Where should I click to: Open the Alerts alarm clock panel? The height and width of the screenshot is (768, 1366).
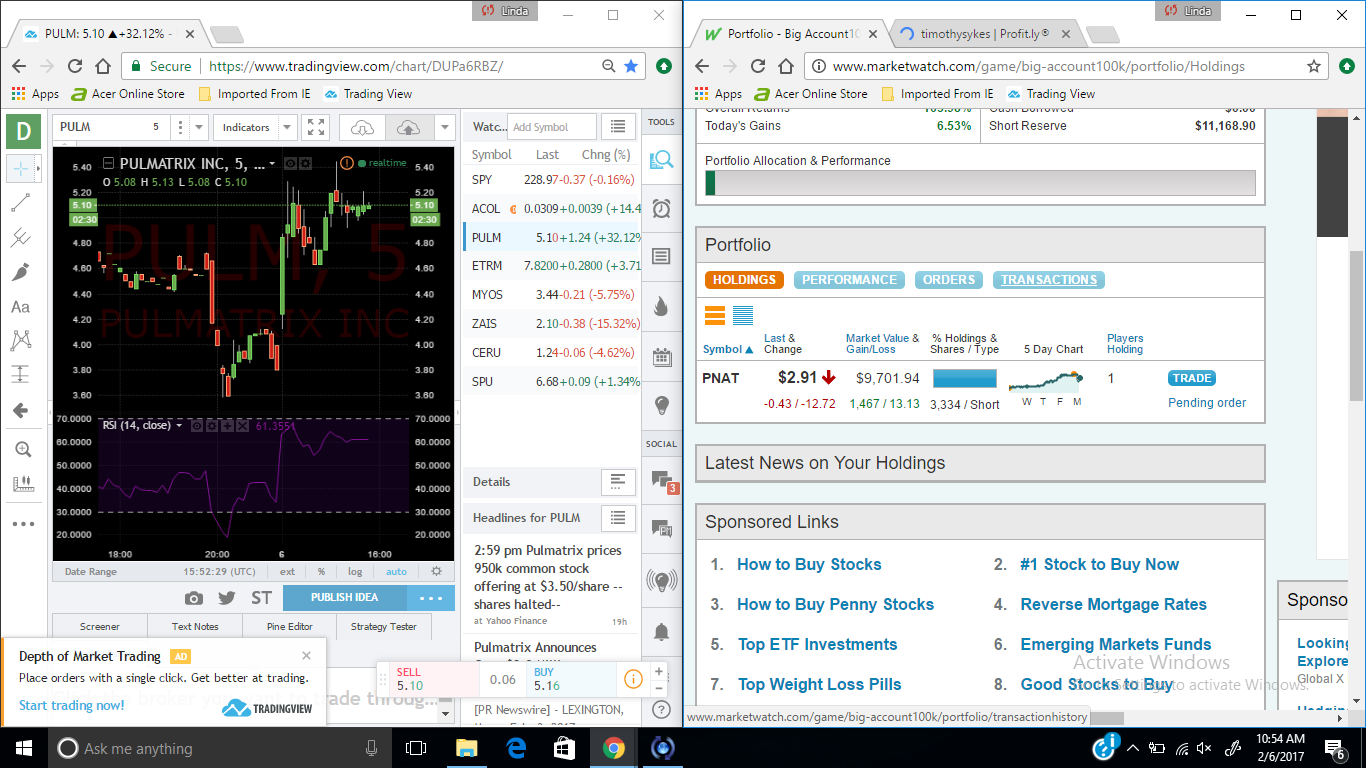tap(661, 208)
